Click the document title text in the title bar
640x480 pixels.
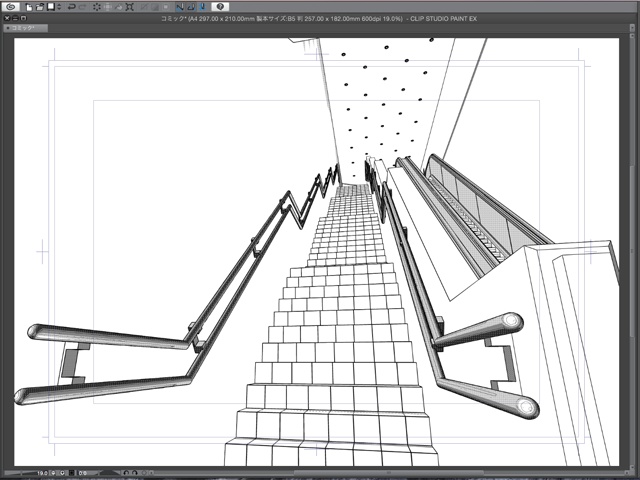click(319, 18)
